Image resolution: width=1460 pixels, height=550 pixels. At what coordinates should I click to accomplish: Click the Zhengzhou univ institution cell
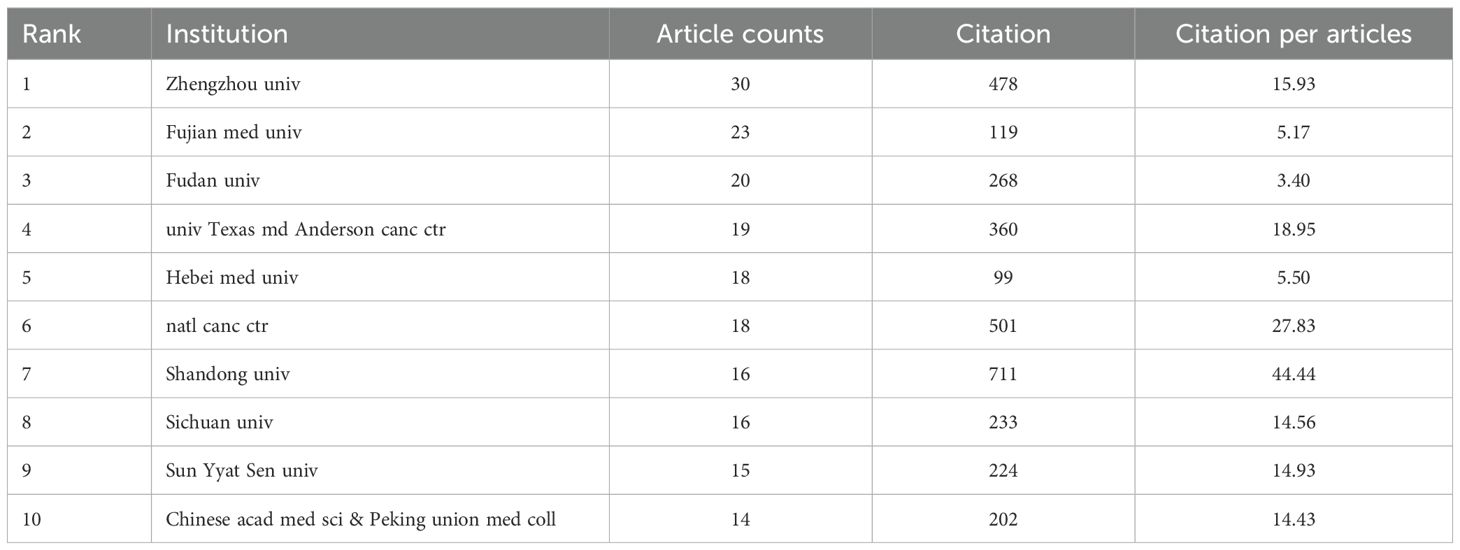pos(233,85)
